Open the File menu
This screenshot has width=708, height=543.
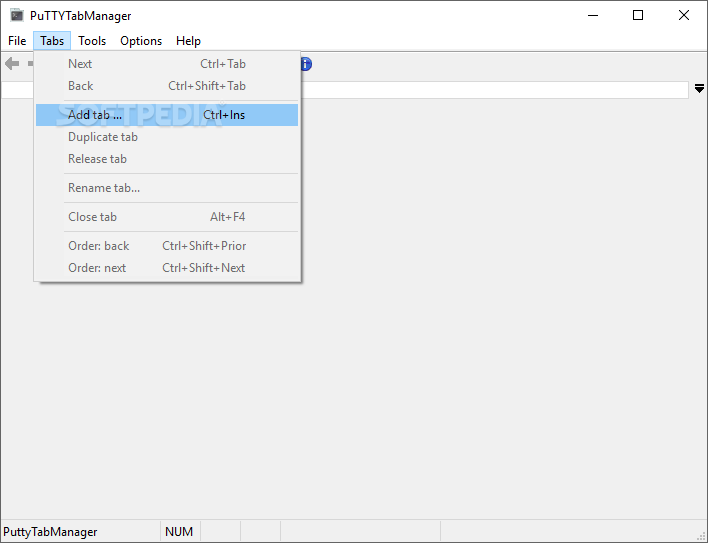(17, 41)
